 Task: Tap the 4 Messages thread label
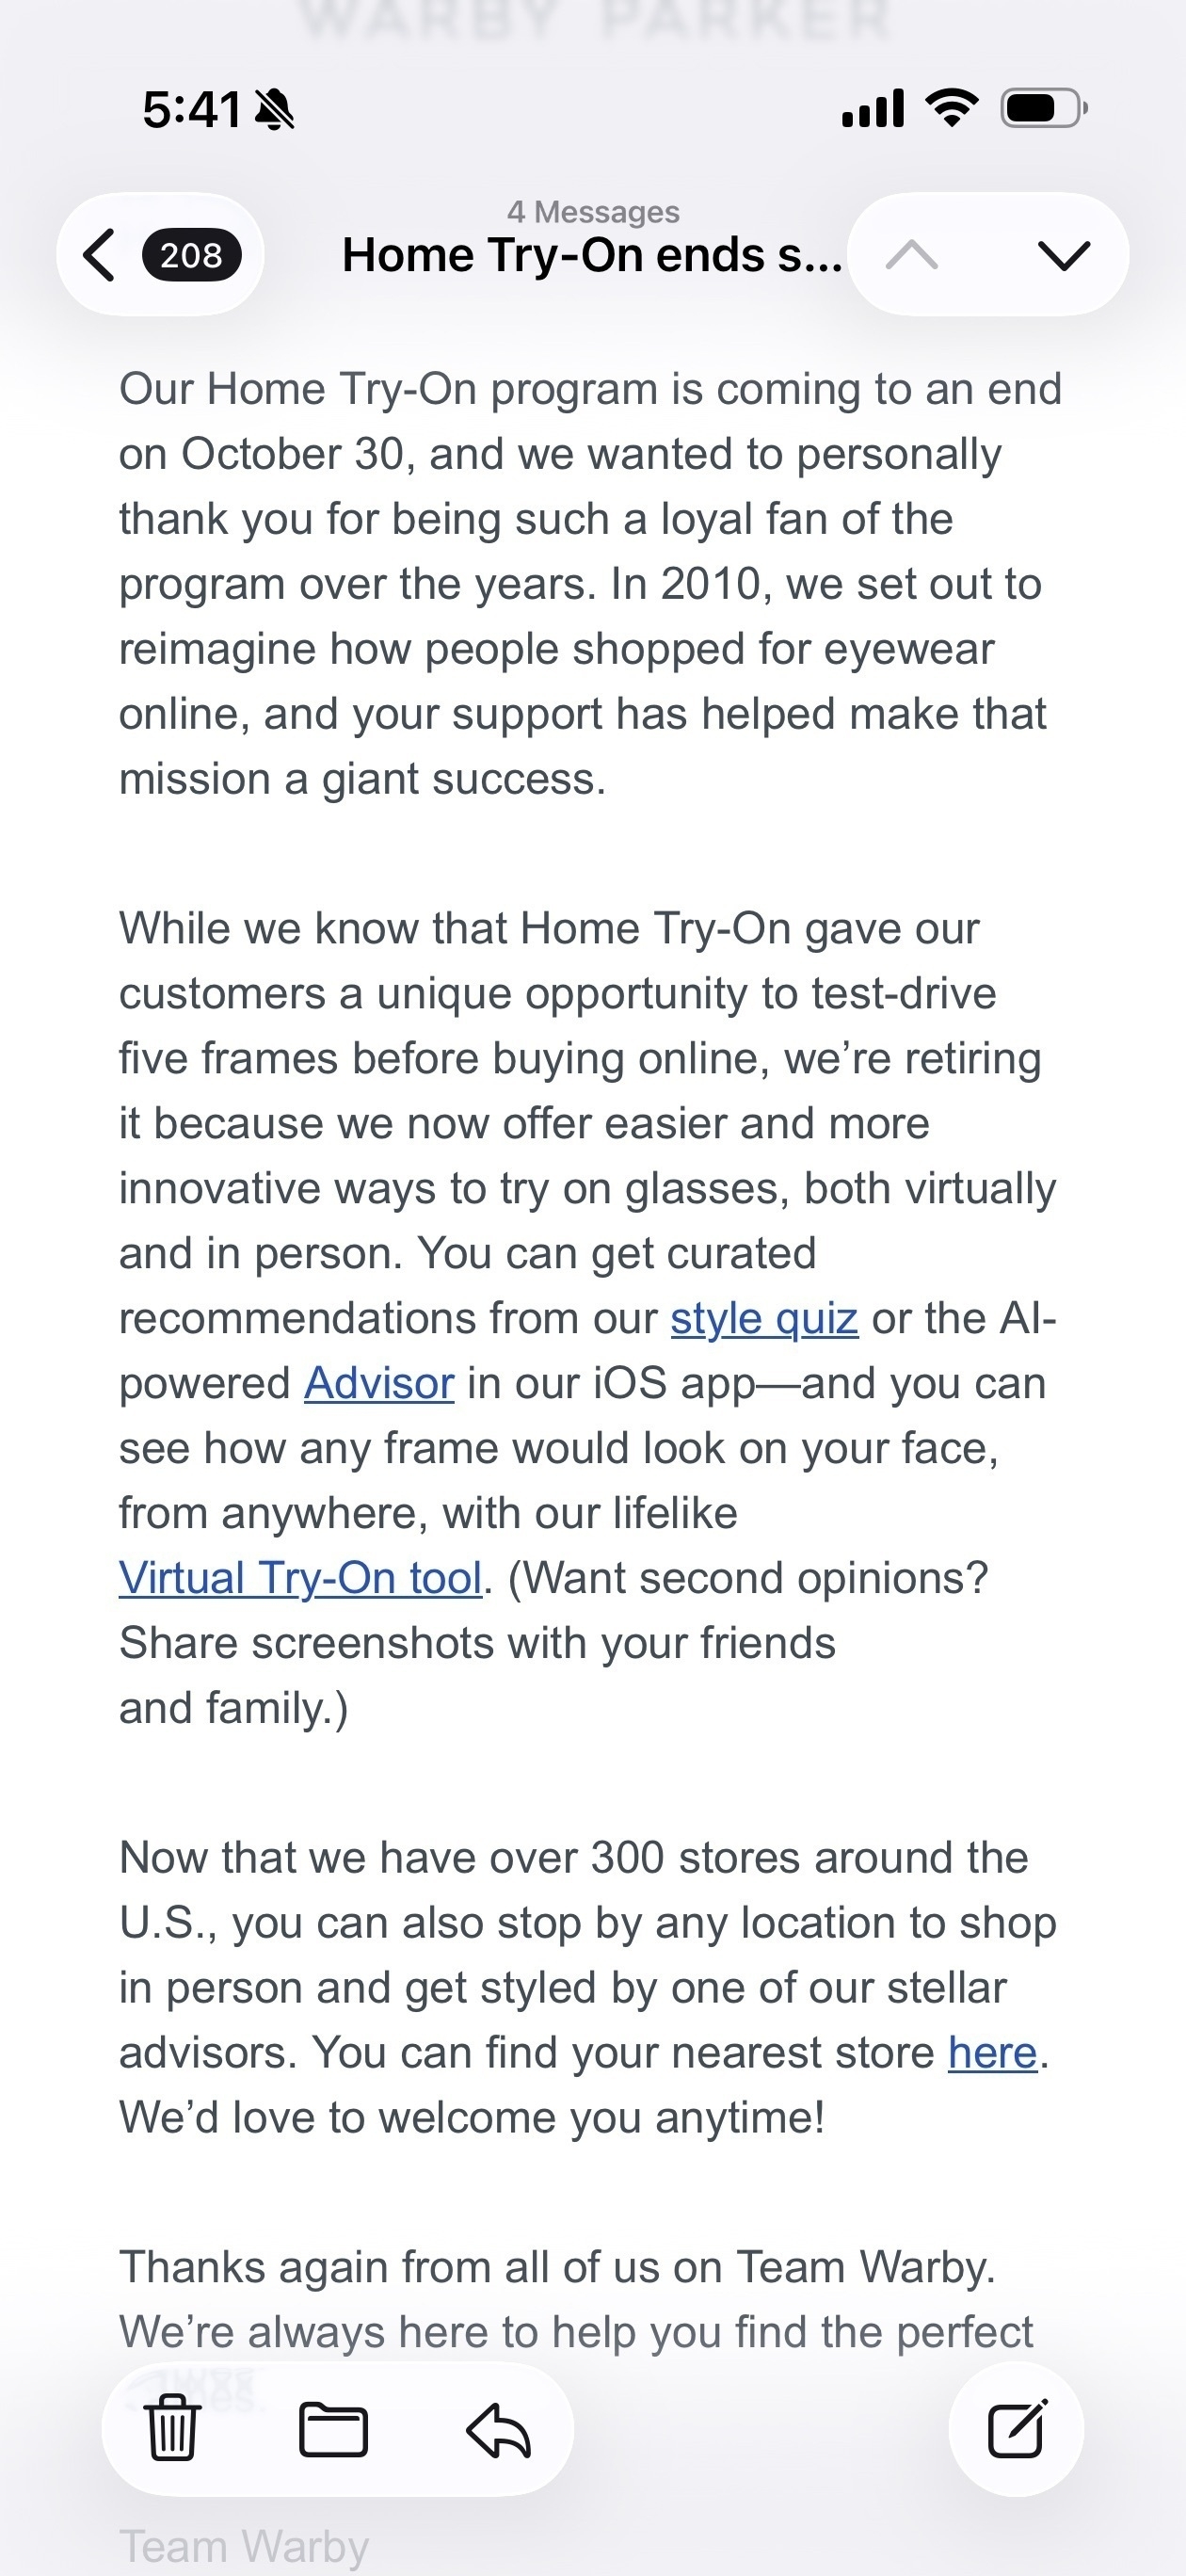[593, 212]
